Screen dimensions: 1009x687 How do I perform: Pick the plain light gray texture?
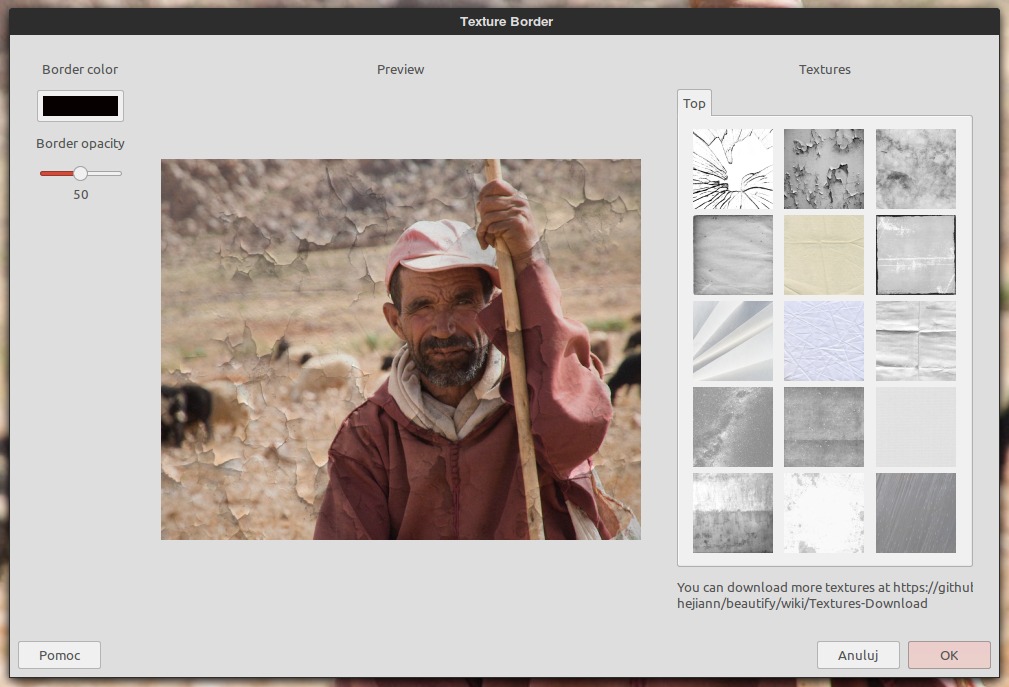pyautogui.click(x=915, y=426)
